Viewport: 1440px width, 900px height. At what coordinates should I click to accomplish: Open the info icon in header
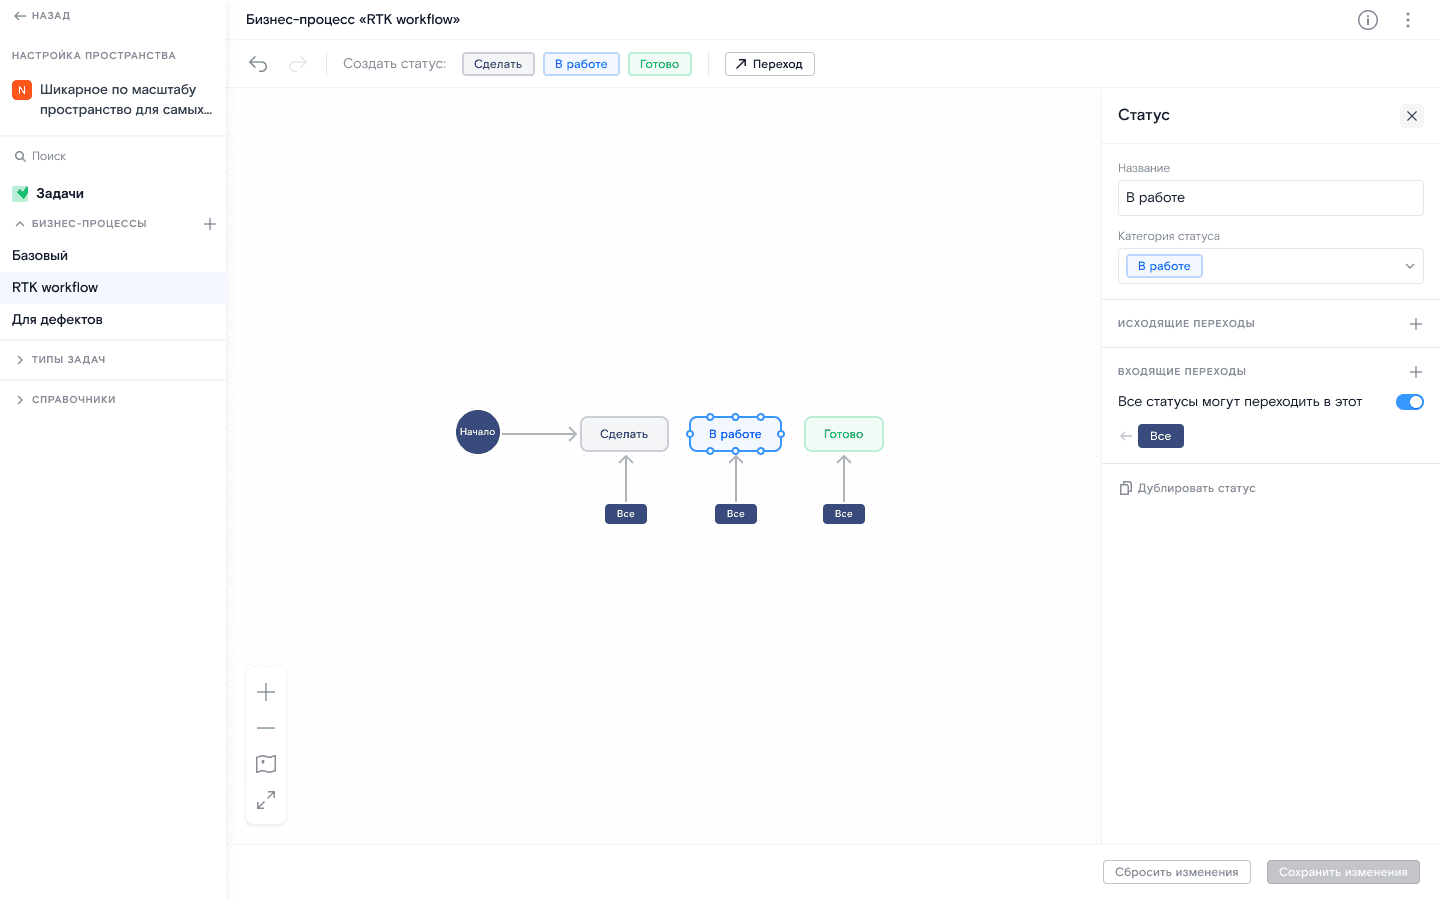1368,20
